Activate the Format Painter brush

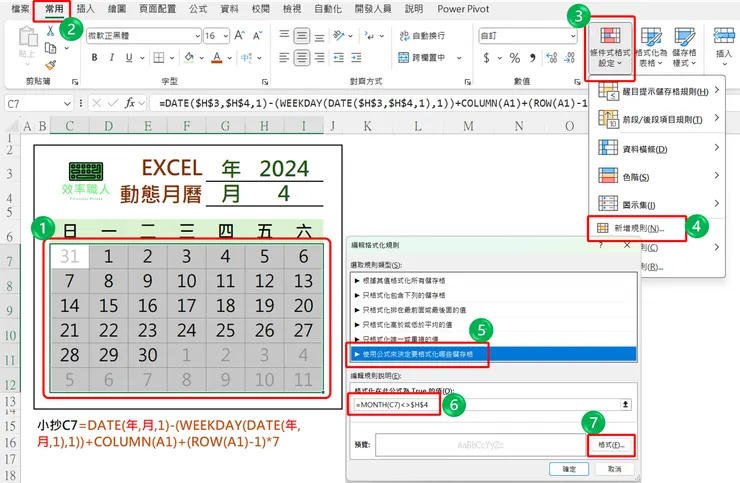click(50, 65)
